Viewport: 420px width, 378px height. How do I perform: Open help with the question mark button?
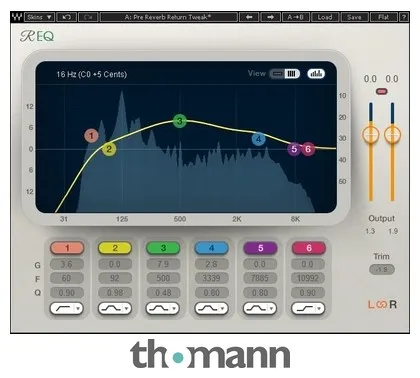pyautogui.click(x=404, y=17)
